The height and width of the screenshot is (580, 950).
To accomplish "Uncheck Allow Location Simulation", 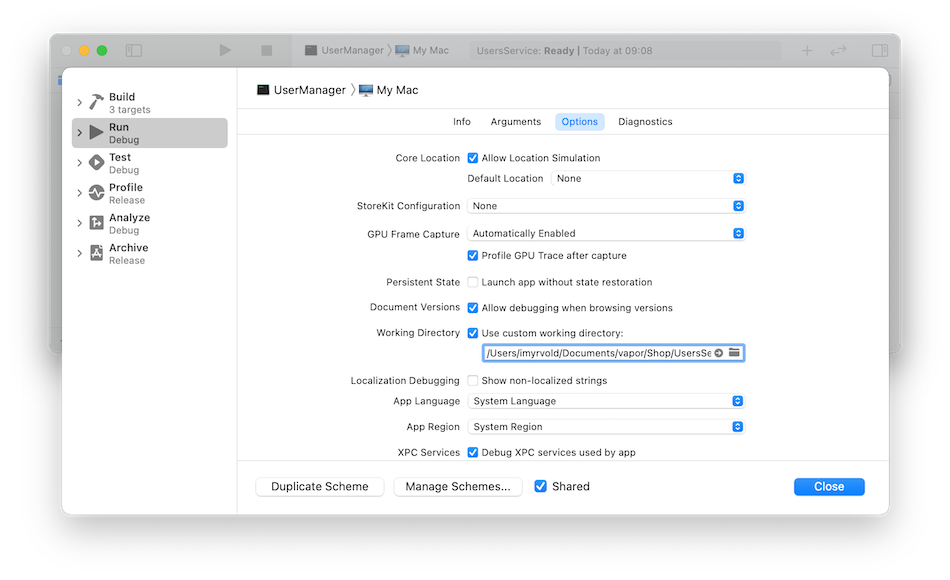I will 473,158.
